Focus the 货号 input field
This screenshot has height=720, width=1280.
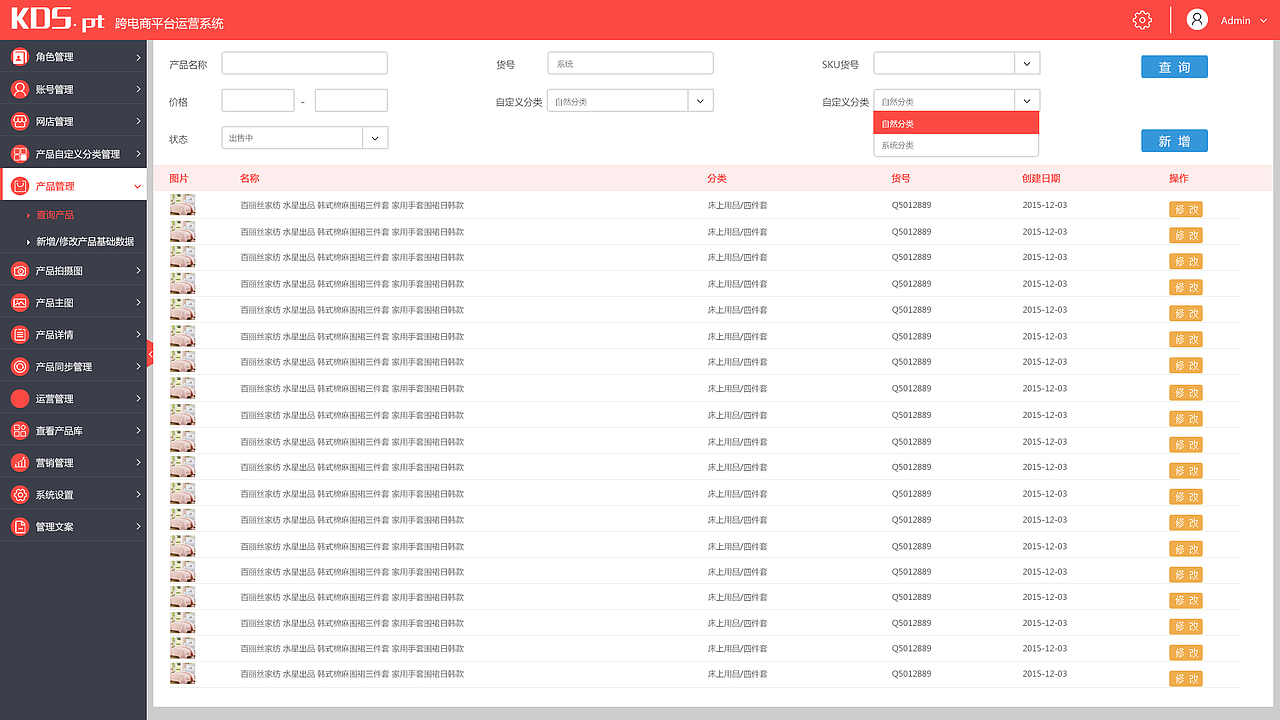[x=630, y=63]
